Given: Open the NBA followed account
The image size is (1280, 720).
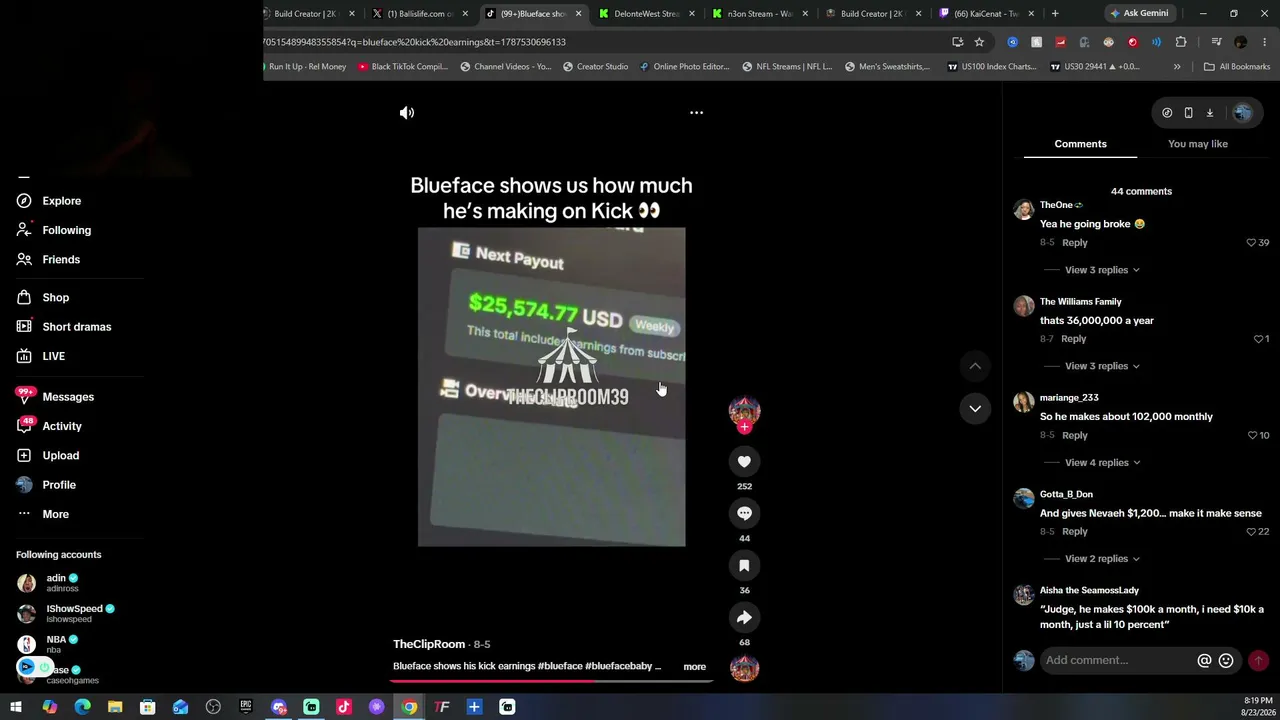Looking at the screenshot, I should point(47,644).
